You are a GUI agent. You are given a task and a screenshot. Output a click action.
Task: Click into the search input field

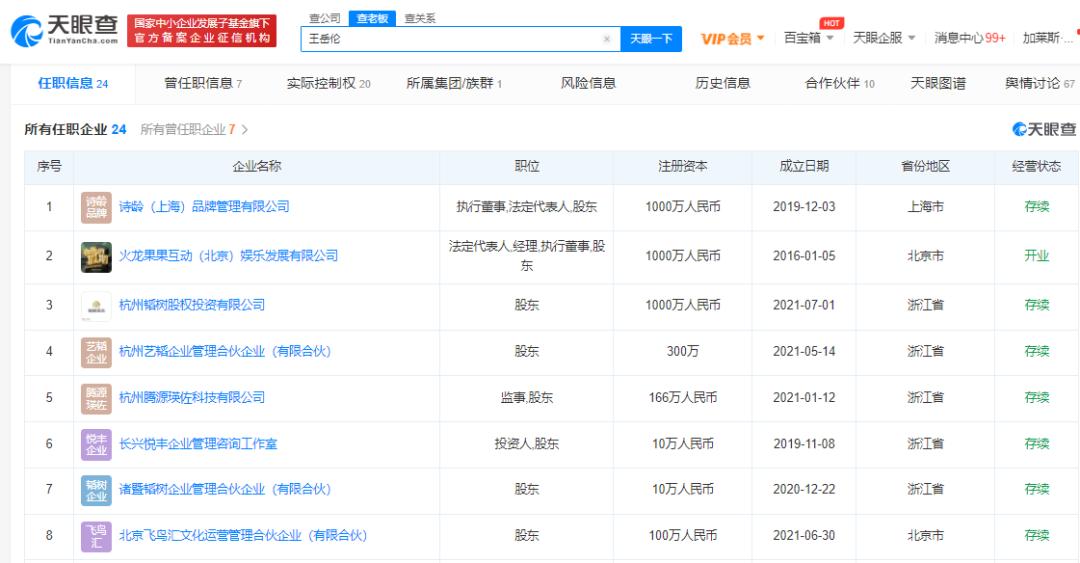click(450, 39)
